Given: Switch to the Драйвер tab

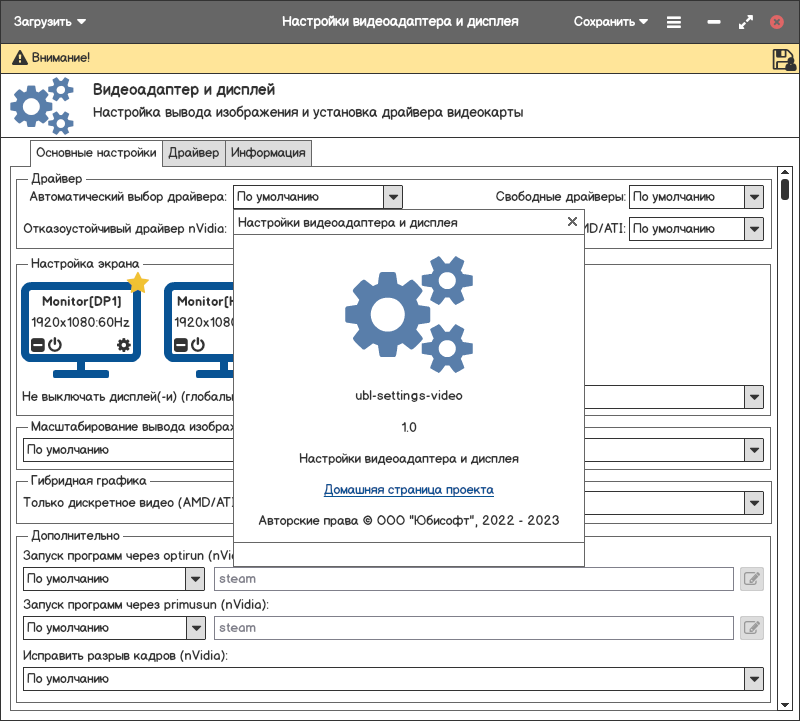Looking at the screenshot, I should 193,153.
